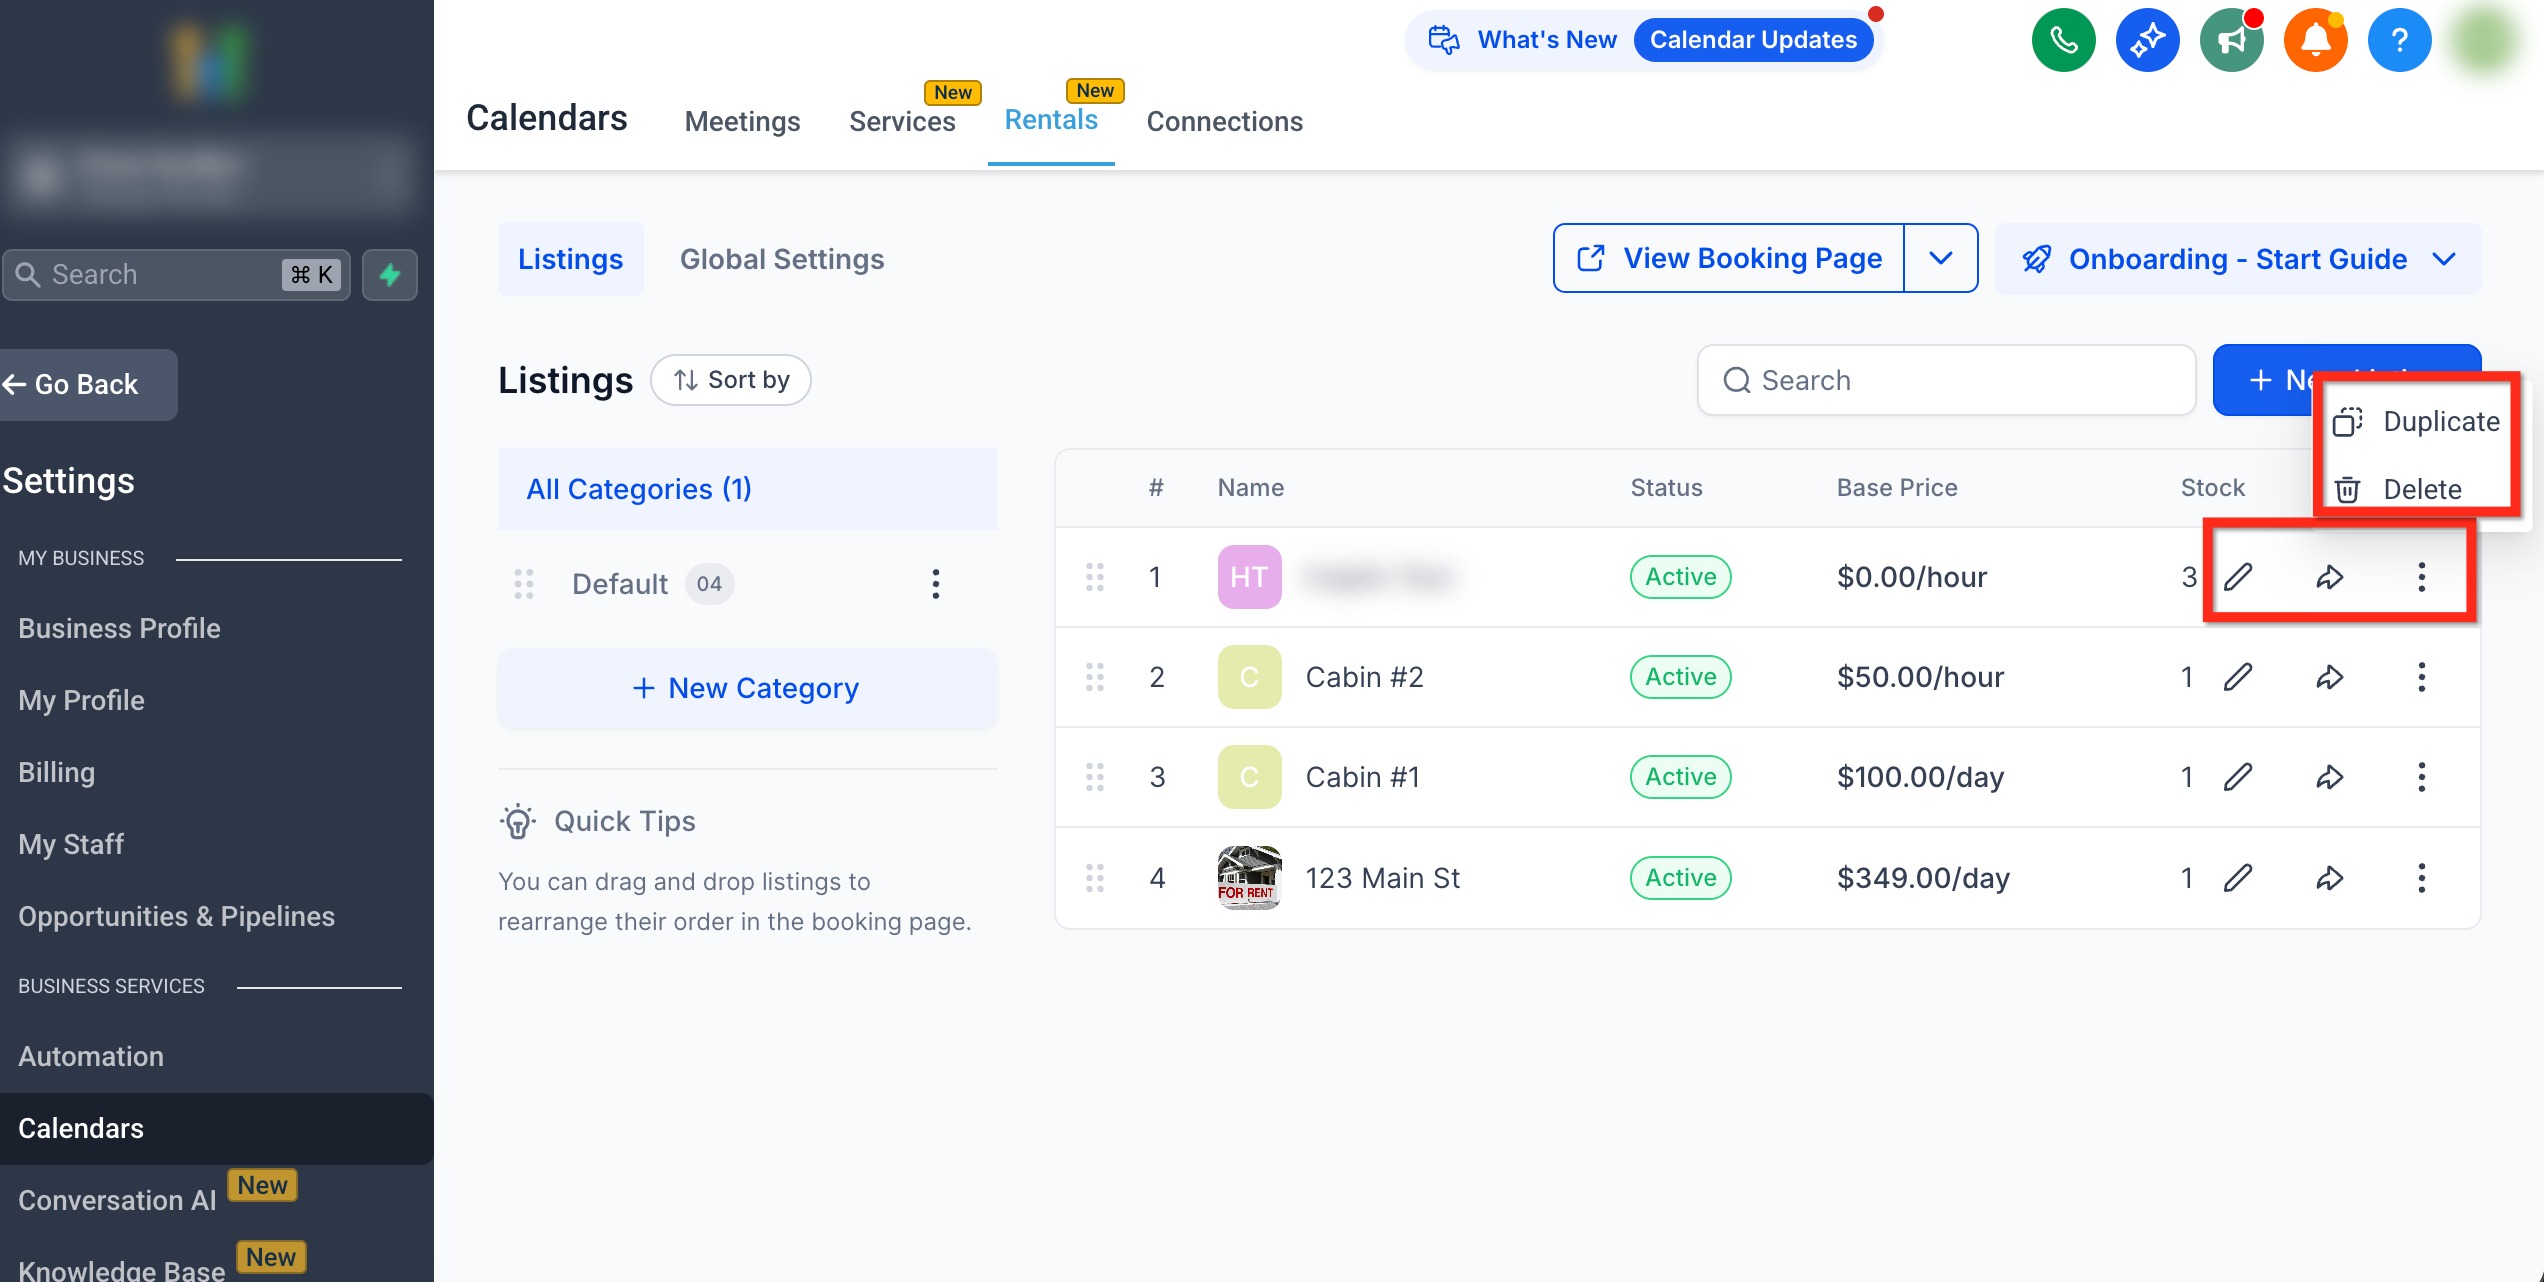This screenshot has height=1282, width=2544.
Task: Edit Cabin #2 using pencil icon
Action: (2238, 677)
